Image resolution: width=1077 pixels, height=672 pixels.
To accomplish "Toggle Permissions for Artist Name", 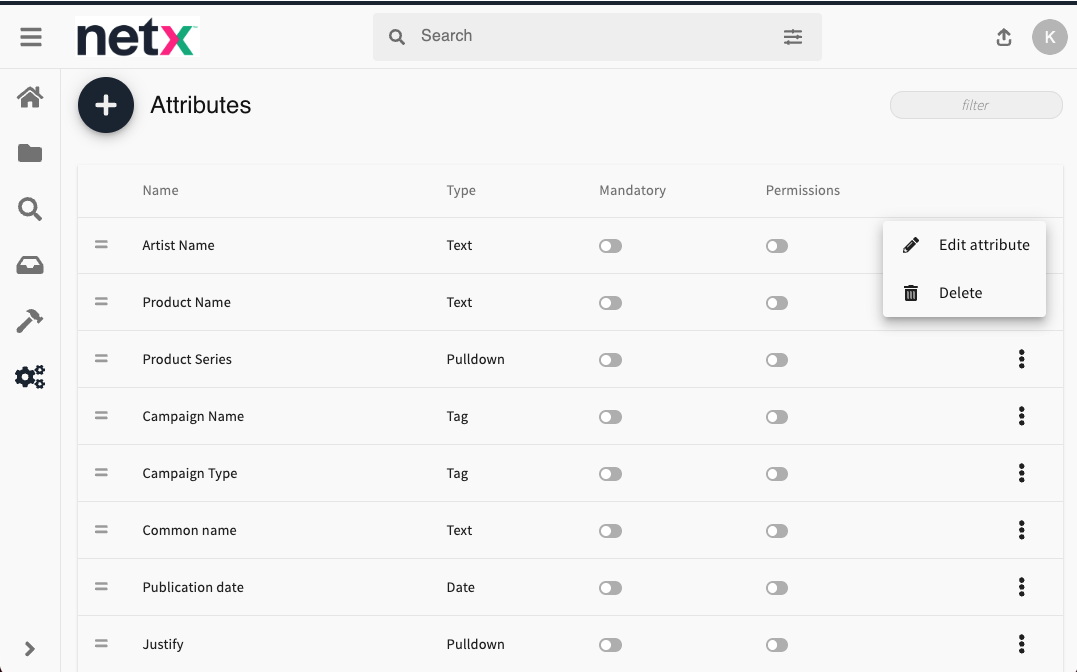I will click(777, 246).
